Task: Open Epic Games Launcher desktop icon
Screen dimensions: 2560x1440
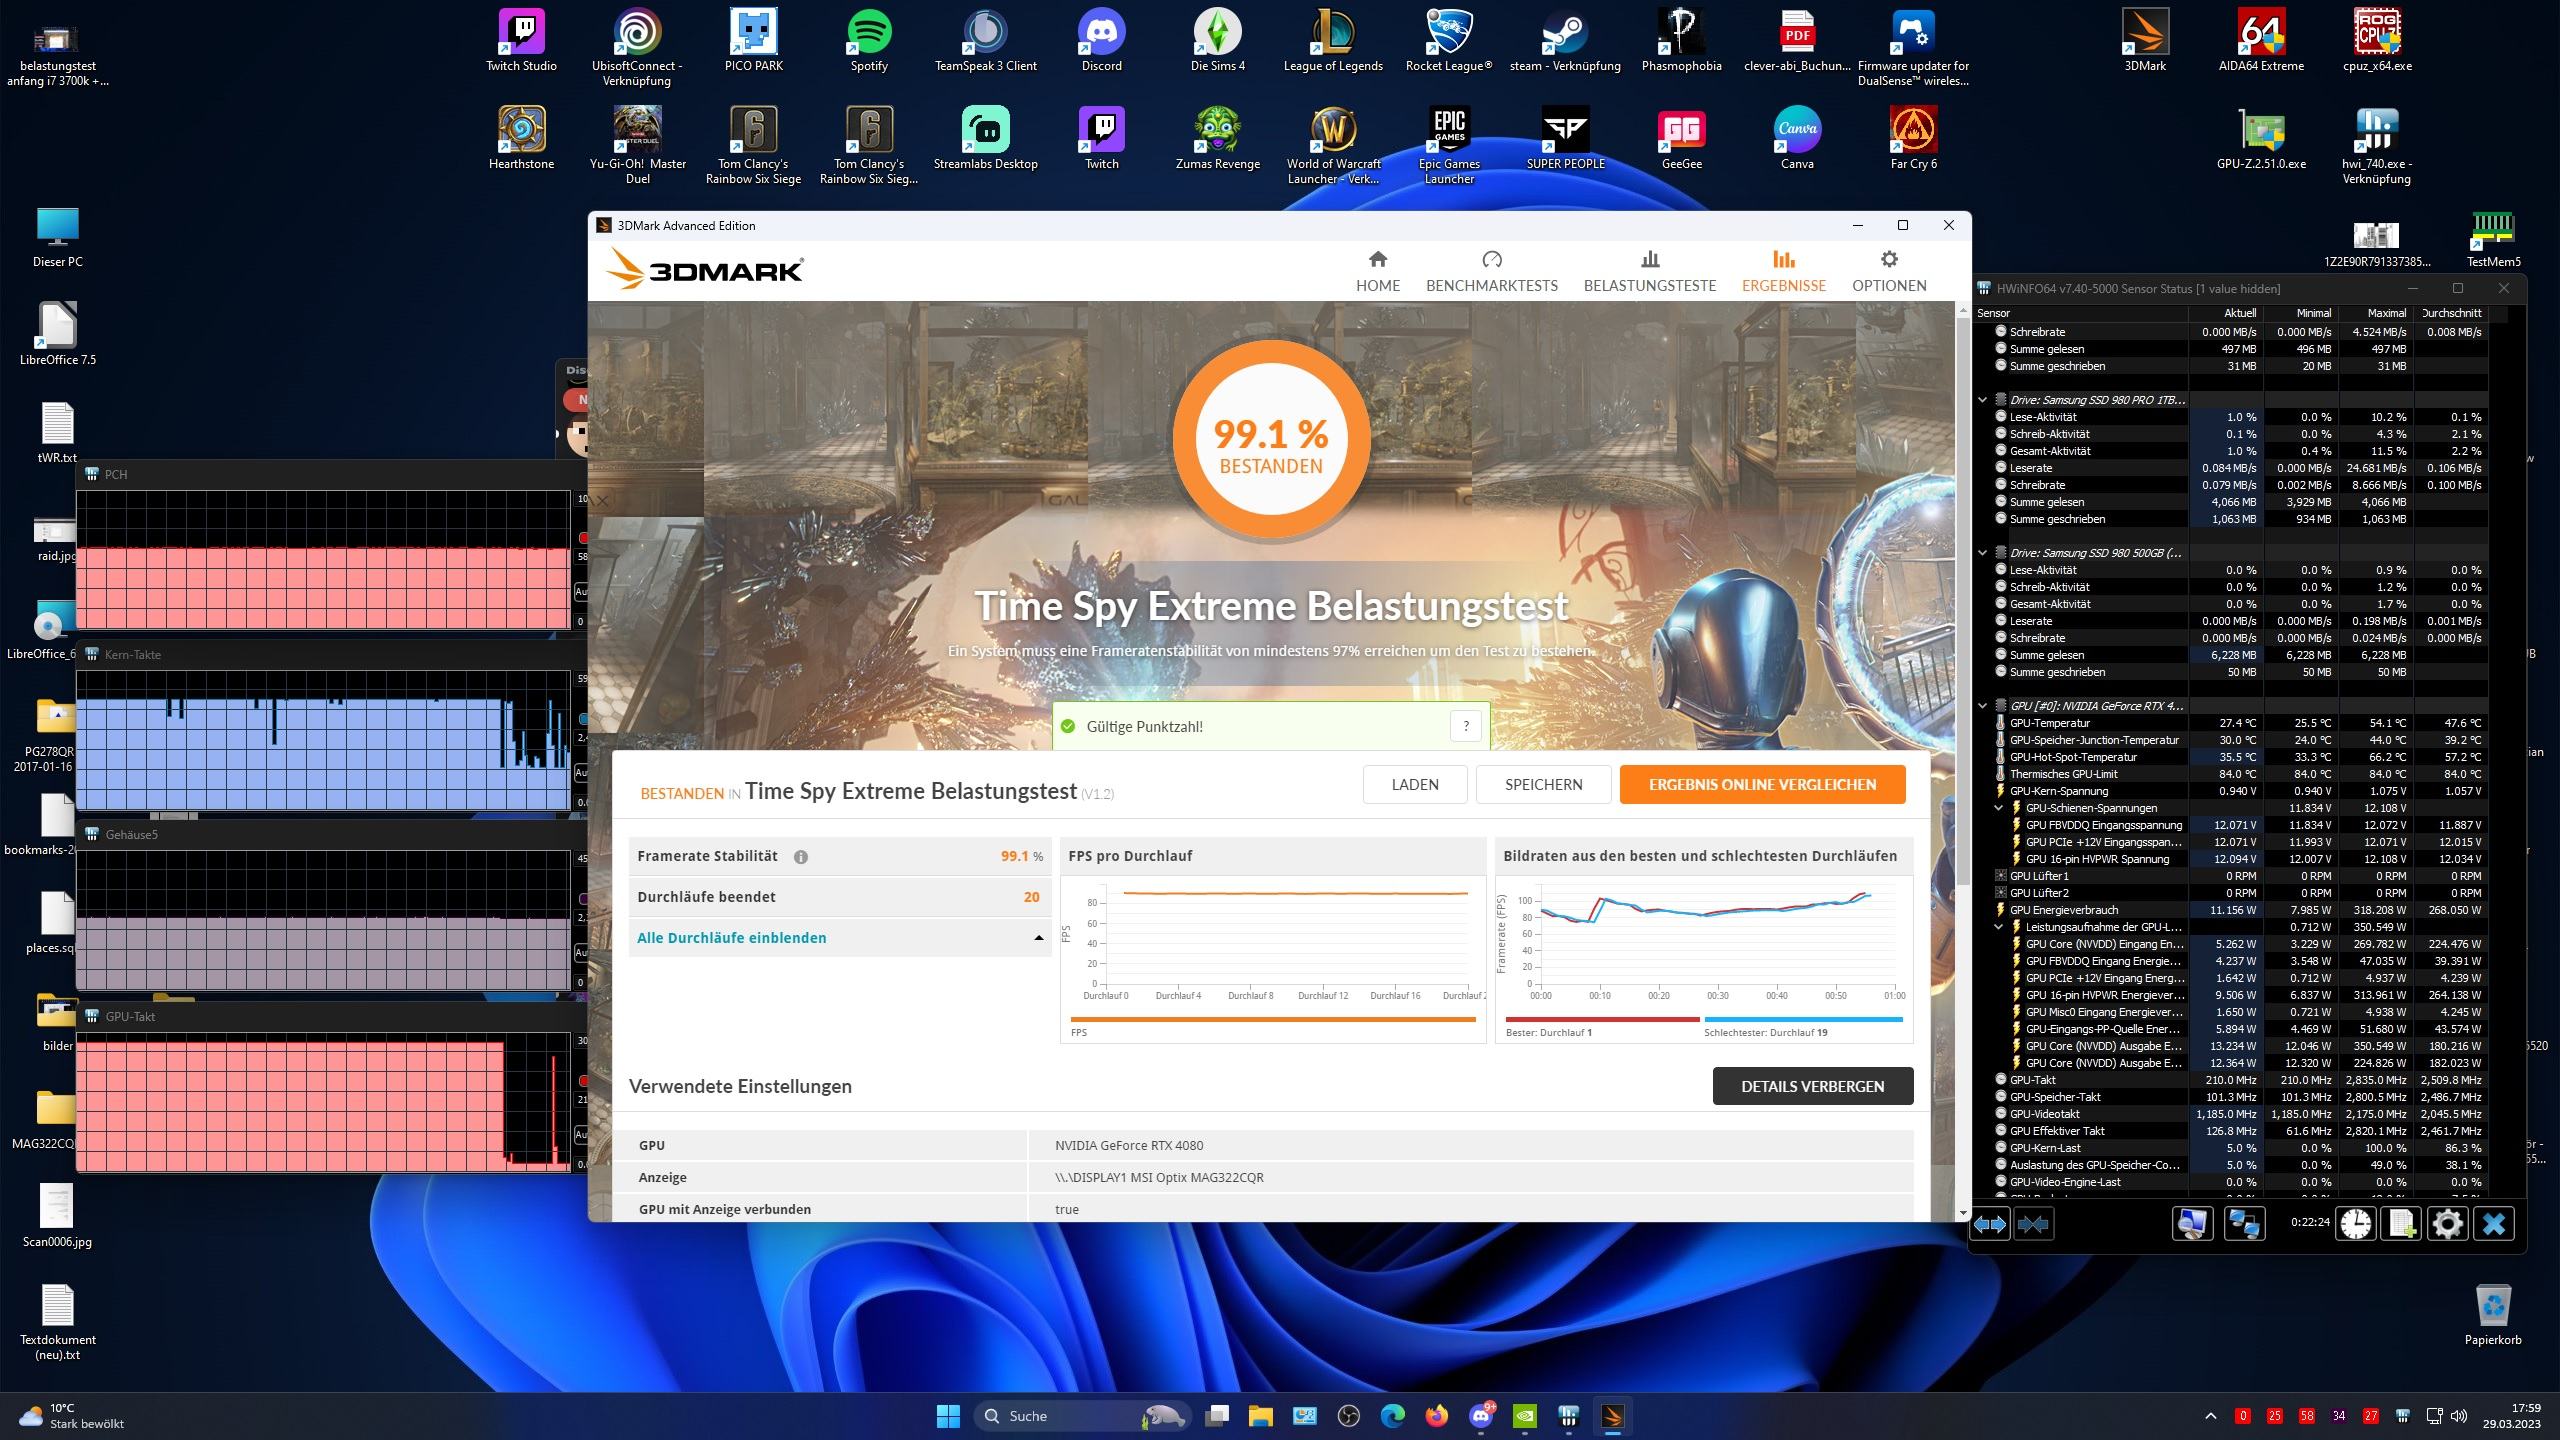Action: pos(1449,147)
